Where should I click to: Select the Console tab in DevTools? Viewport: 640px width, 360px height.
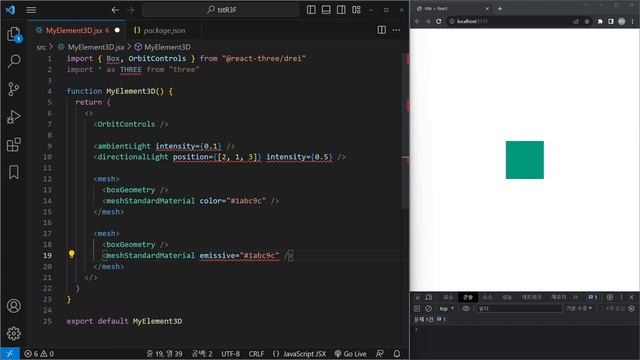(468, 297)
